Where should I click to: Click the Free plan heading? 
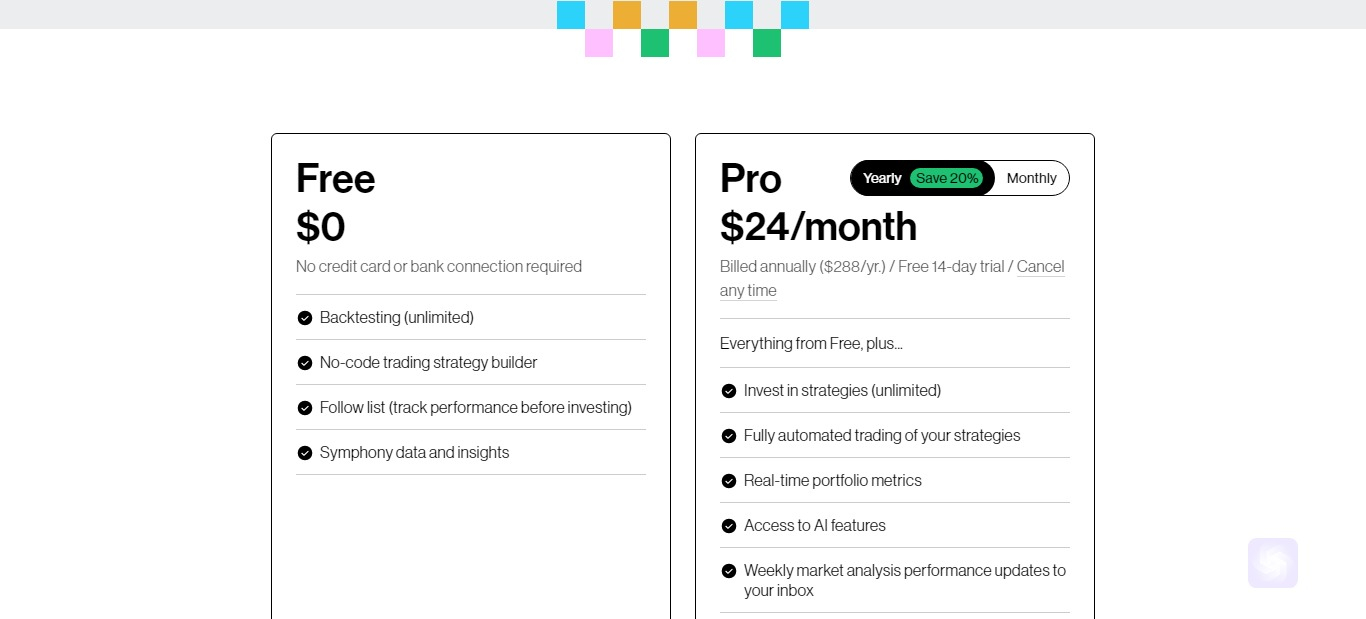click(x=336, y=179)
